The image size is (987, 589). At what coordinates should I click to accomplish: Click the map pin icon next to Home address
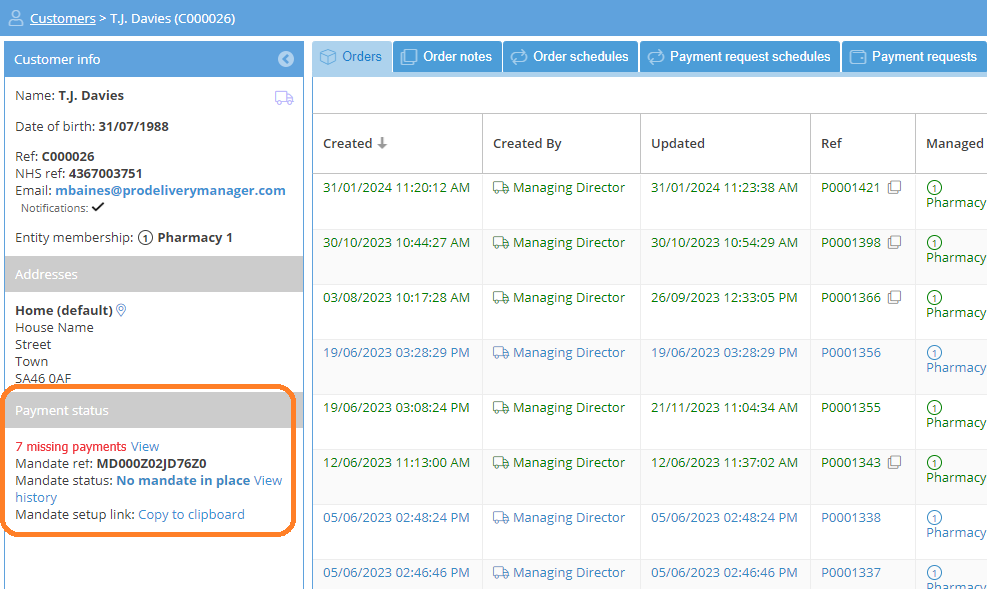(122, 311)
